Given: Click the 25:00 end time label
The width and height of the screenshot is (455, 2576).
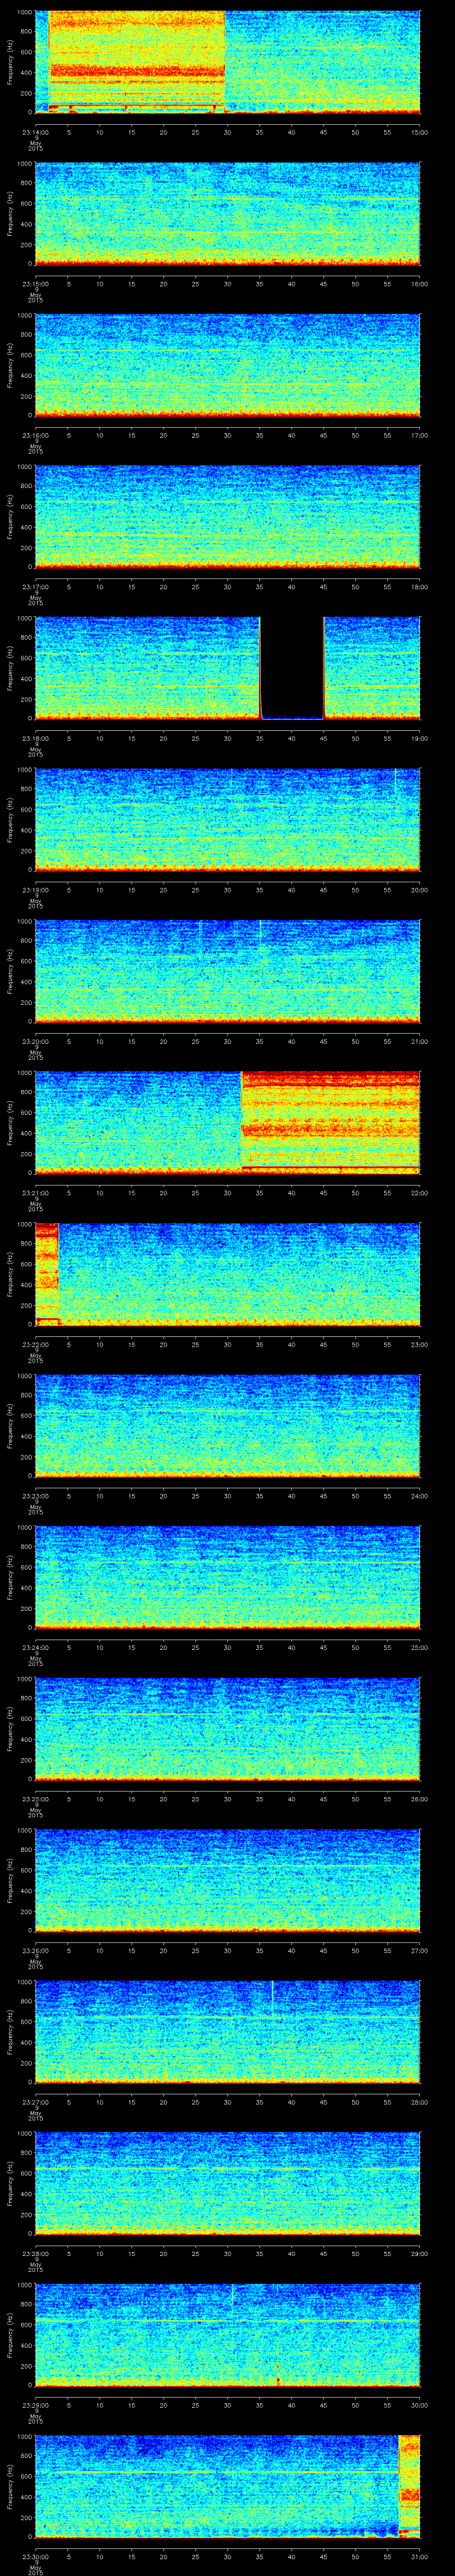Looking at the screenshot, I should pyautogui.click(x=419, y=1647).
